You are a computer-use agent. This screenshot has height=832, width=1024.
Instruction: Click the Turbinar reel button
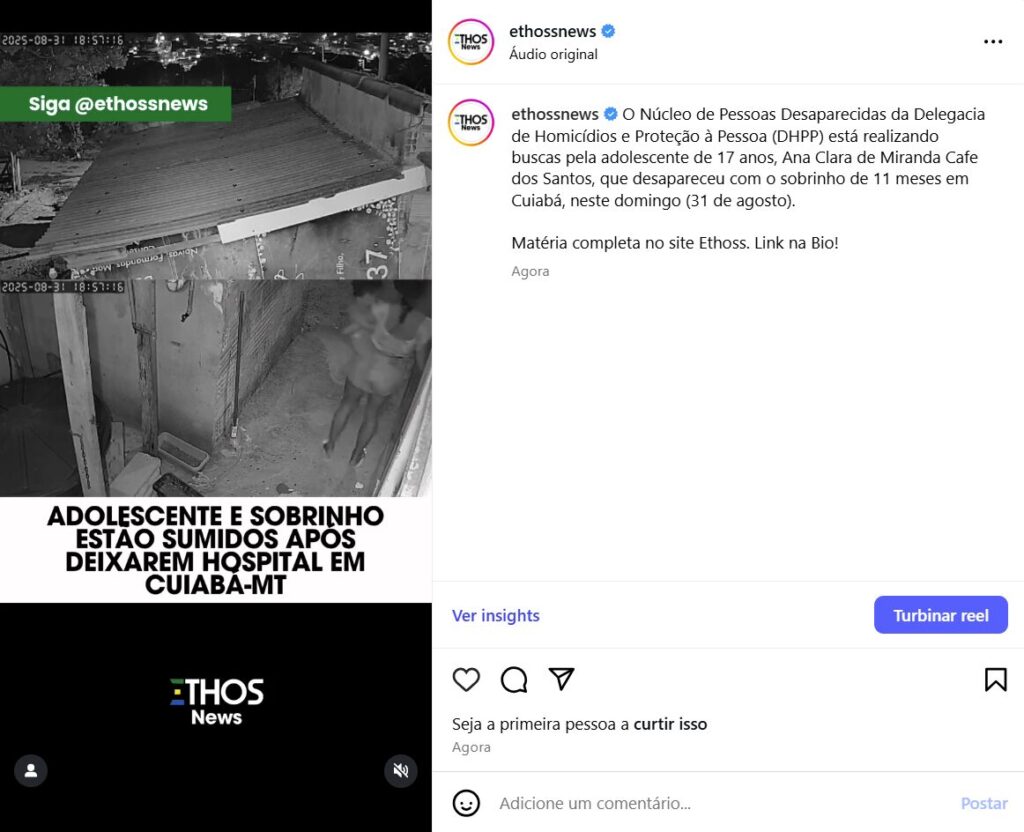click(940, 615)
